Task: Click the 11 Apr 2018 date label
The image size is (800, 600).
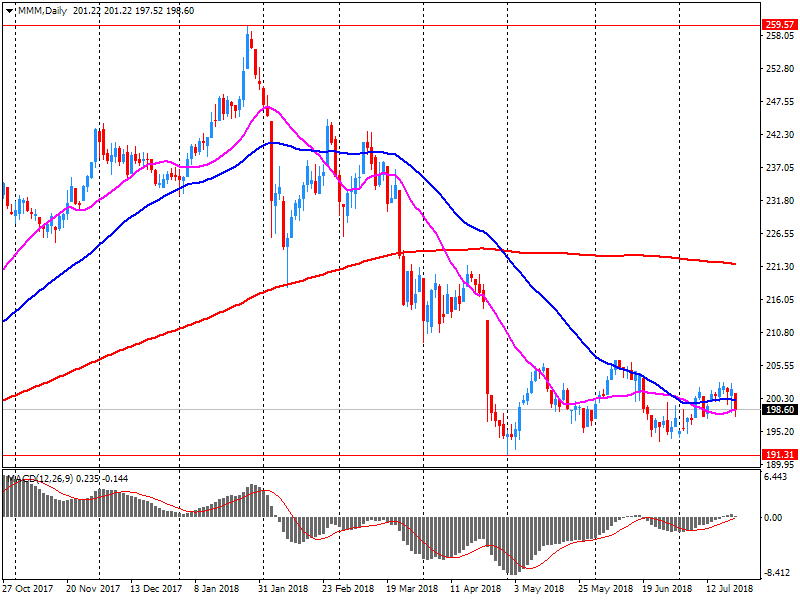Action: [x=476, y=589]
